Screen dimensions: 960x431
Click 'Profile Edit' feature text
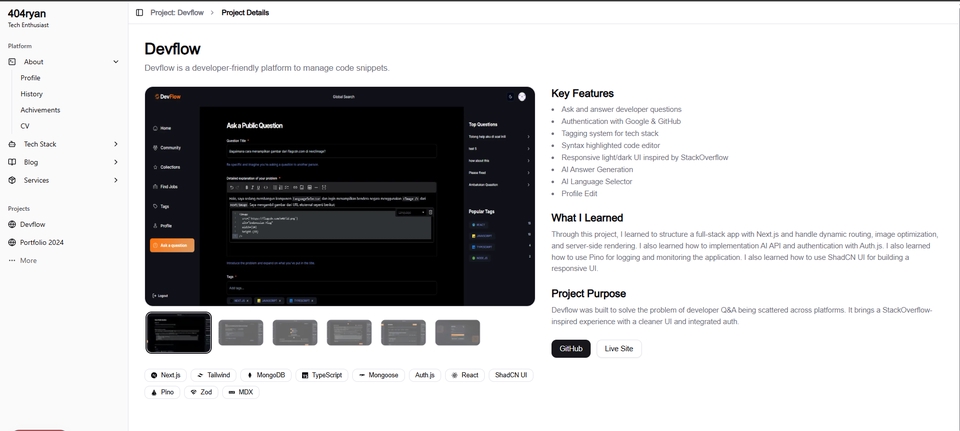[579, 193]
